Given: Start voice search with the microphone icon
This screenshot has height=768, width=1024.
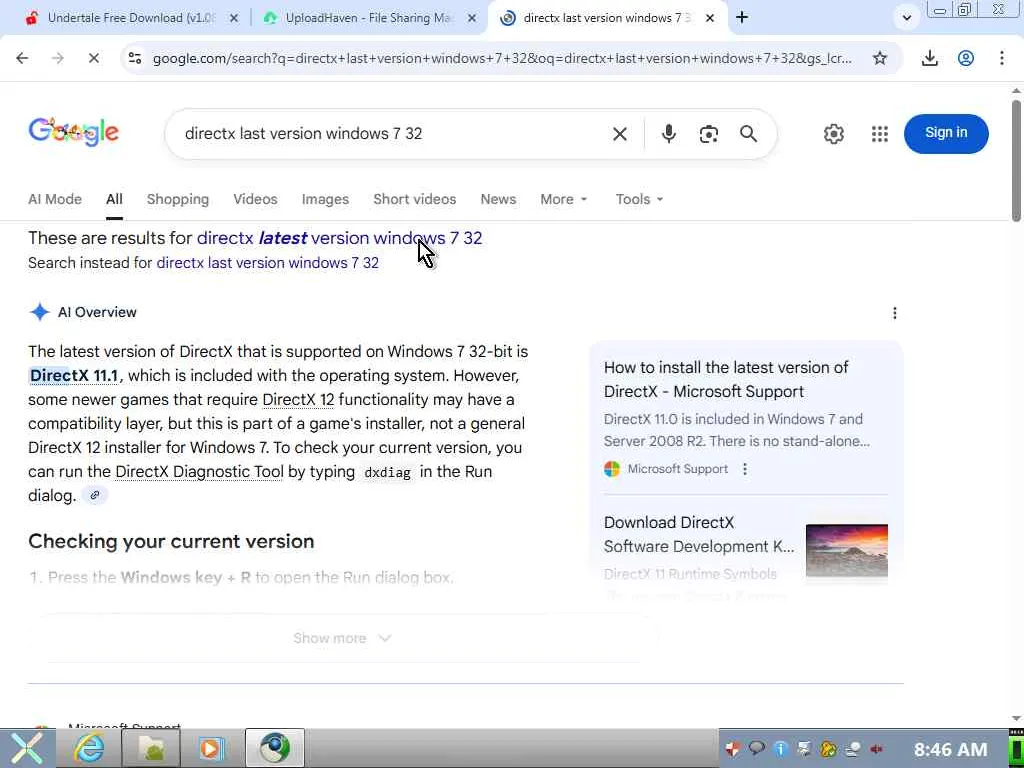Looking at the screenshot, I should tap(668, 134).
